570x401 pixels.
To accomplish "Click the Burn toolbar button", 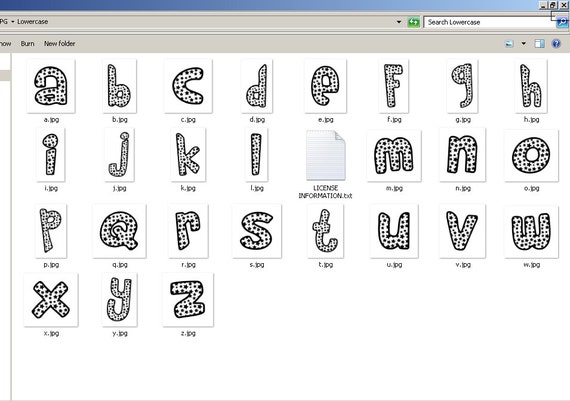I will tap(27, 44).
